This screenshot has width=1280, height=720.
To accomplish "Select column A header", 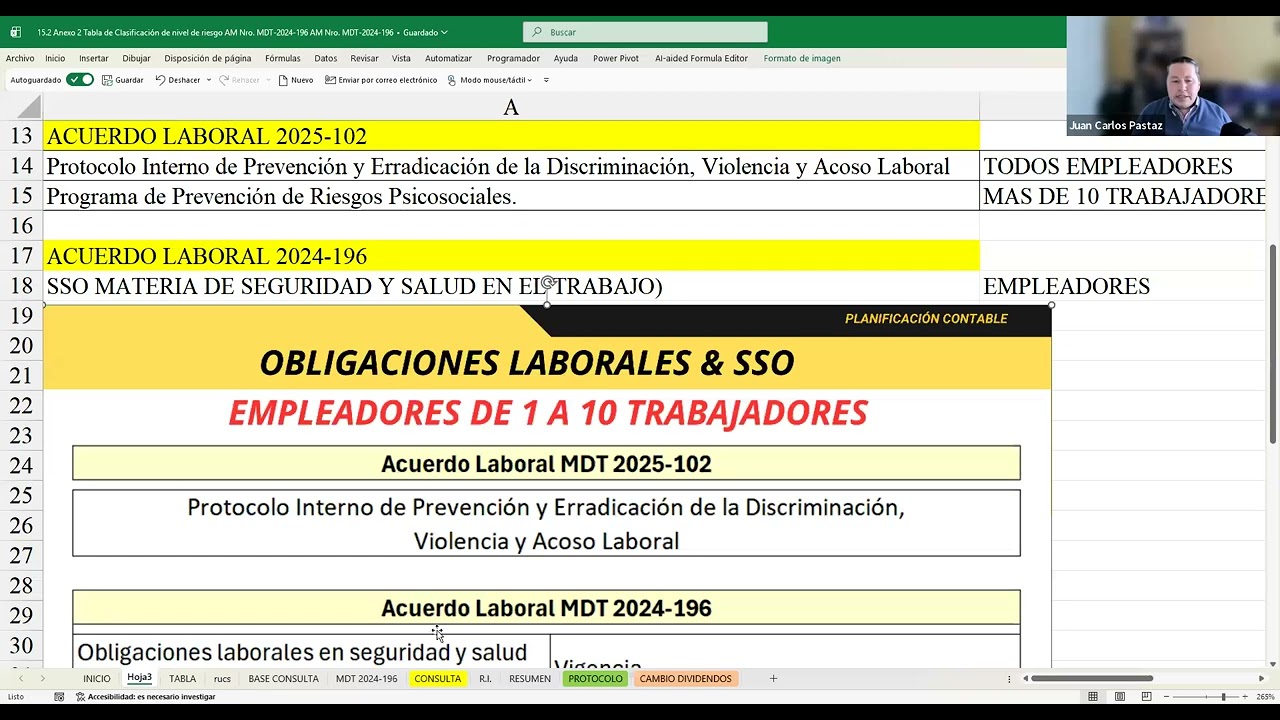I will tap(511, 107).
